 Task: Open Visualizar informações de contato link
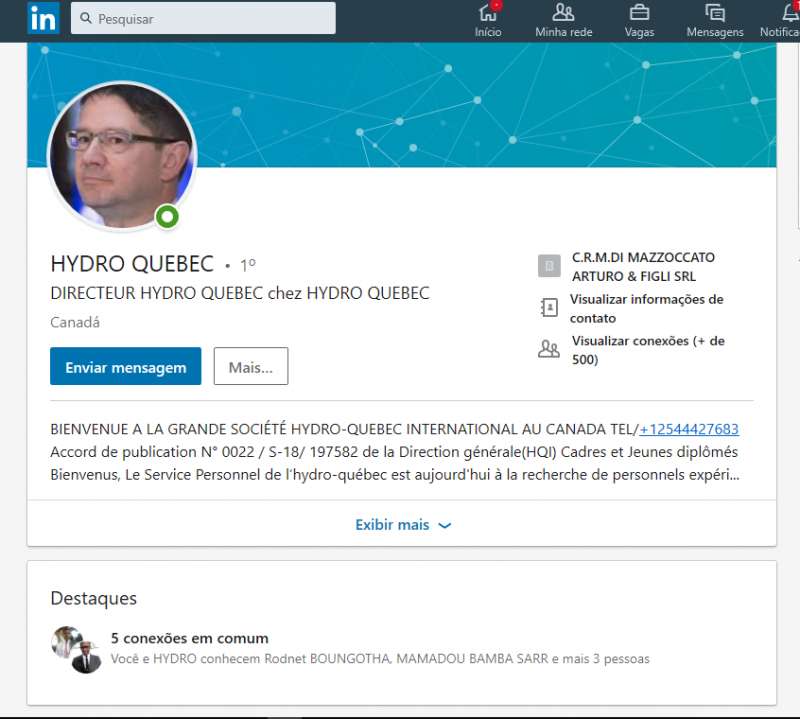coord(646,308)
